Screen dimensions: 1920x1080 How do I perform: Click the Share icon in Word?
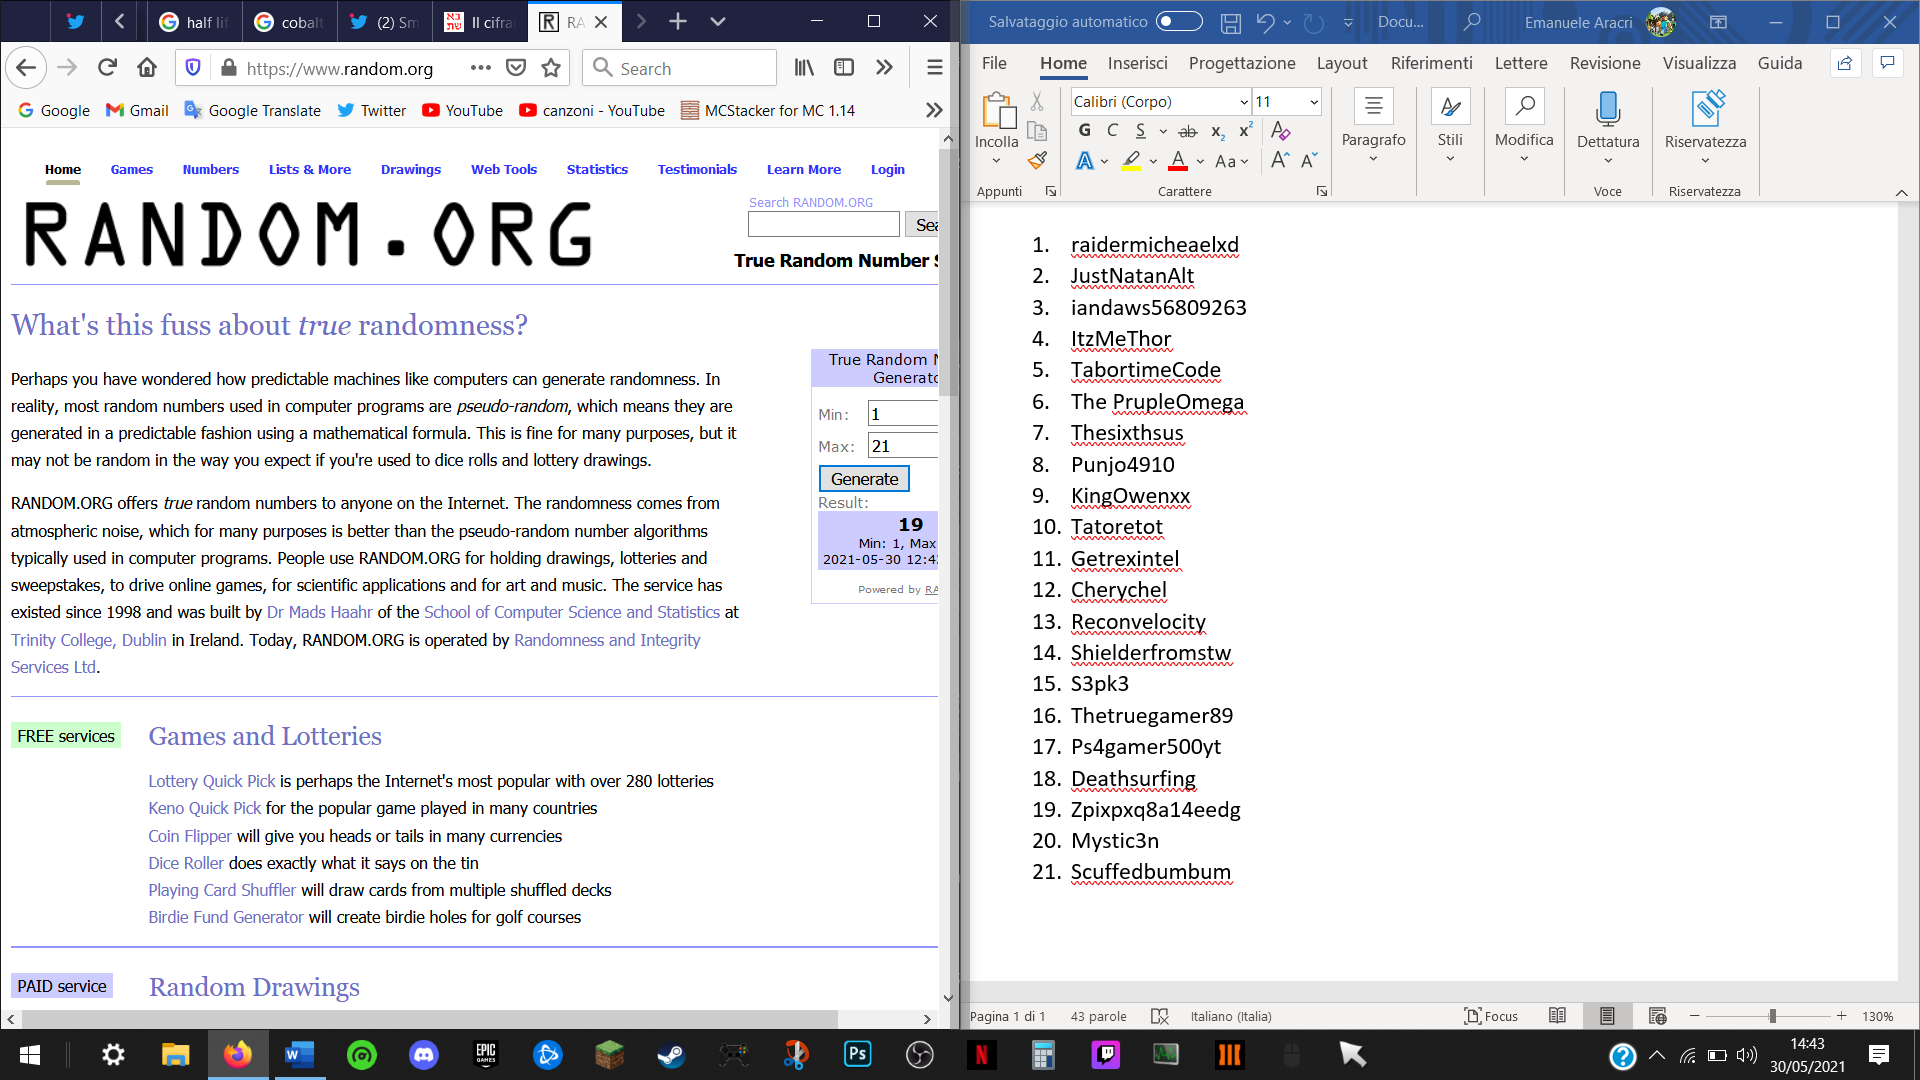pos(1845,63)
